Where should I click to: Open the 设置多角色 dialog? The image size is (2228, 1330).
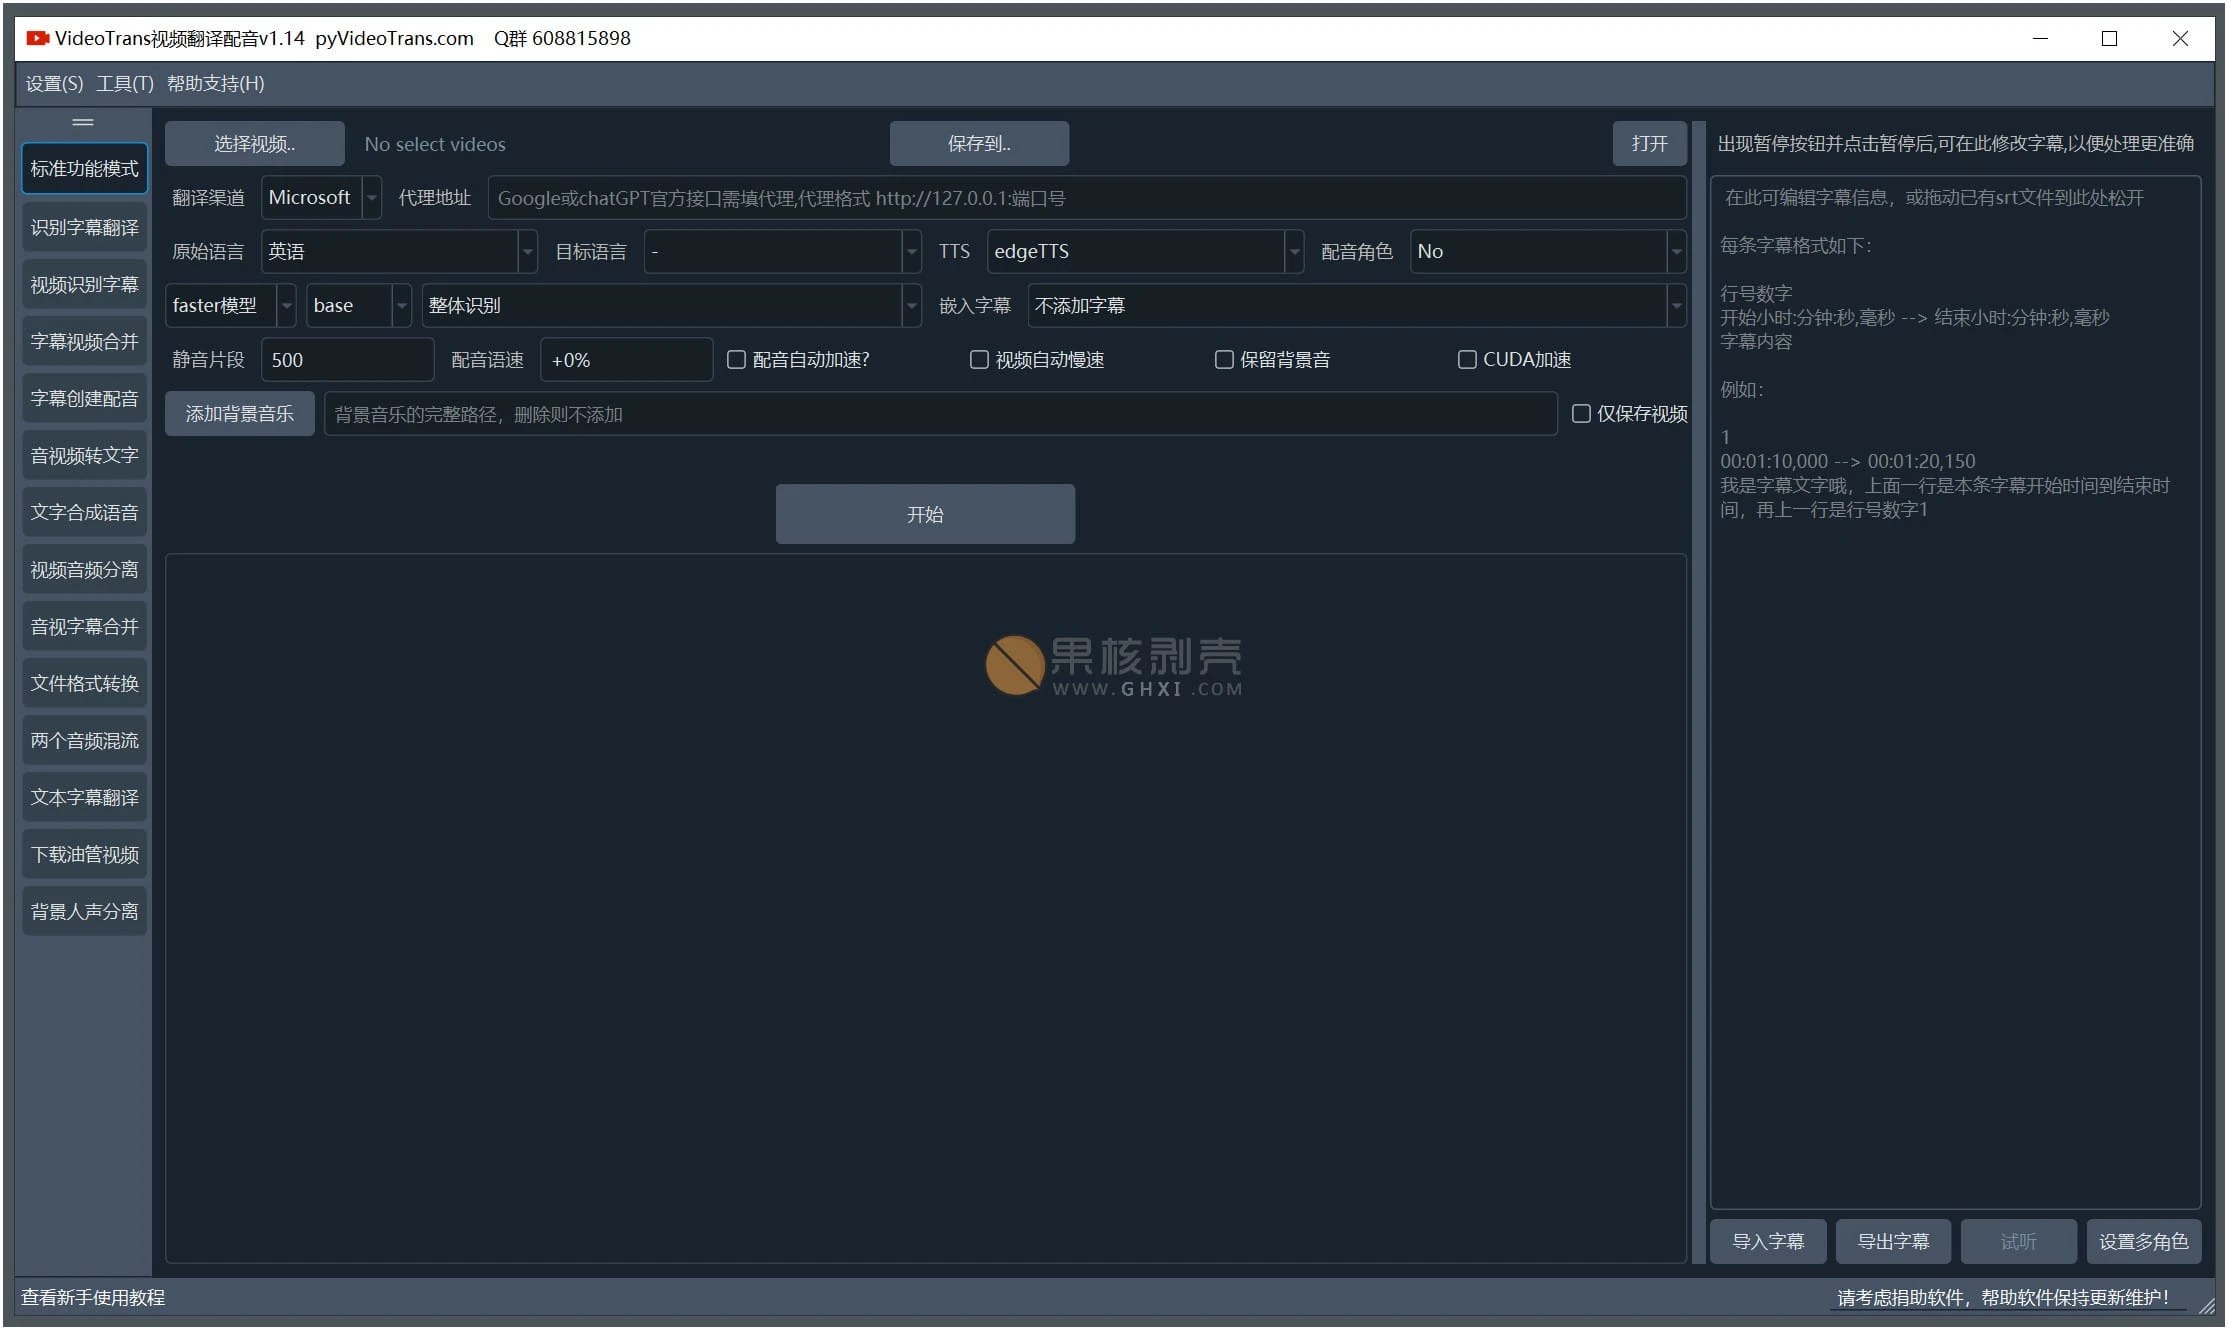click(2144, 1241)
